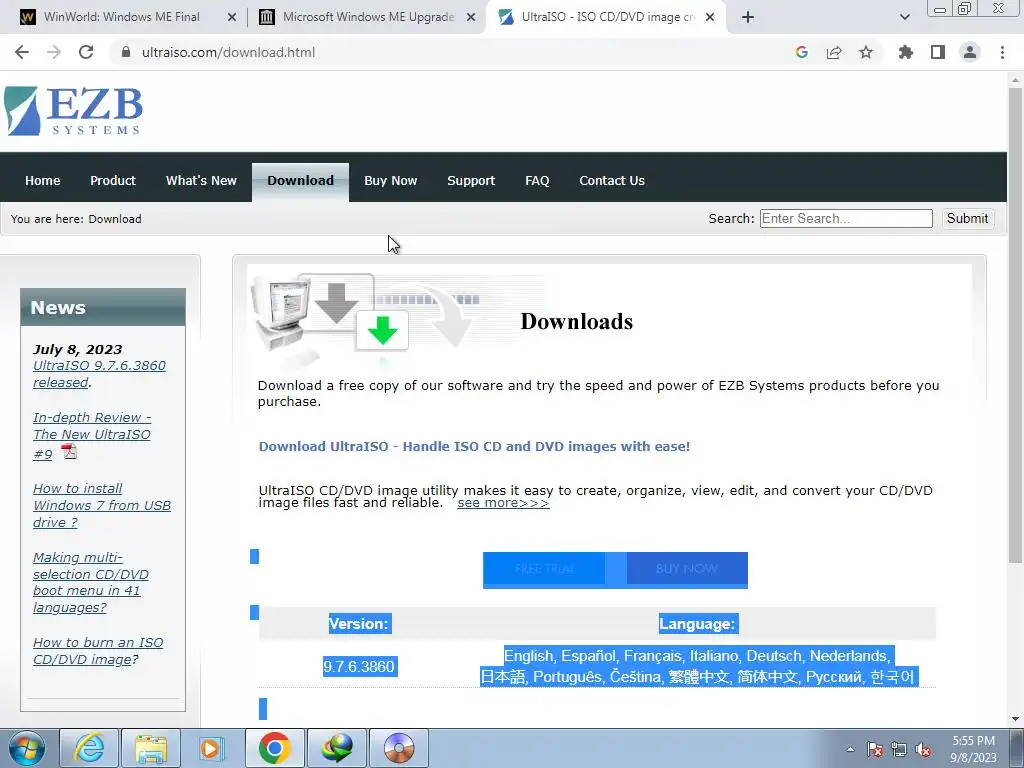Screen dimensions: 1024x768
Task: Click the version number 9.7.6.3860
Action: coord(359,667)
